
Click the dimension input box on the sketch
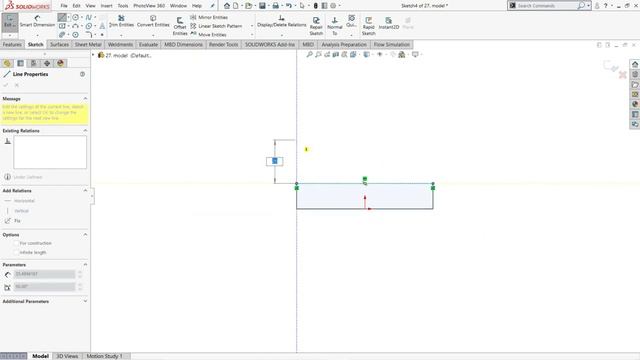click(x=275, y=161)
